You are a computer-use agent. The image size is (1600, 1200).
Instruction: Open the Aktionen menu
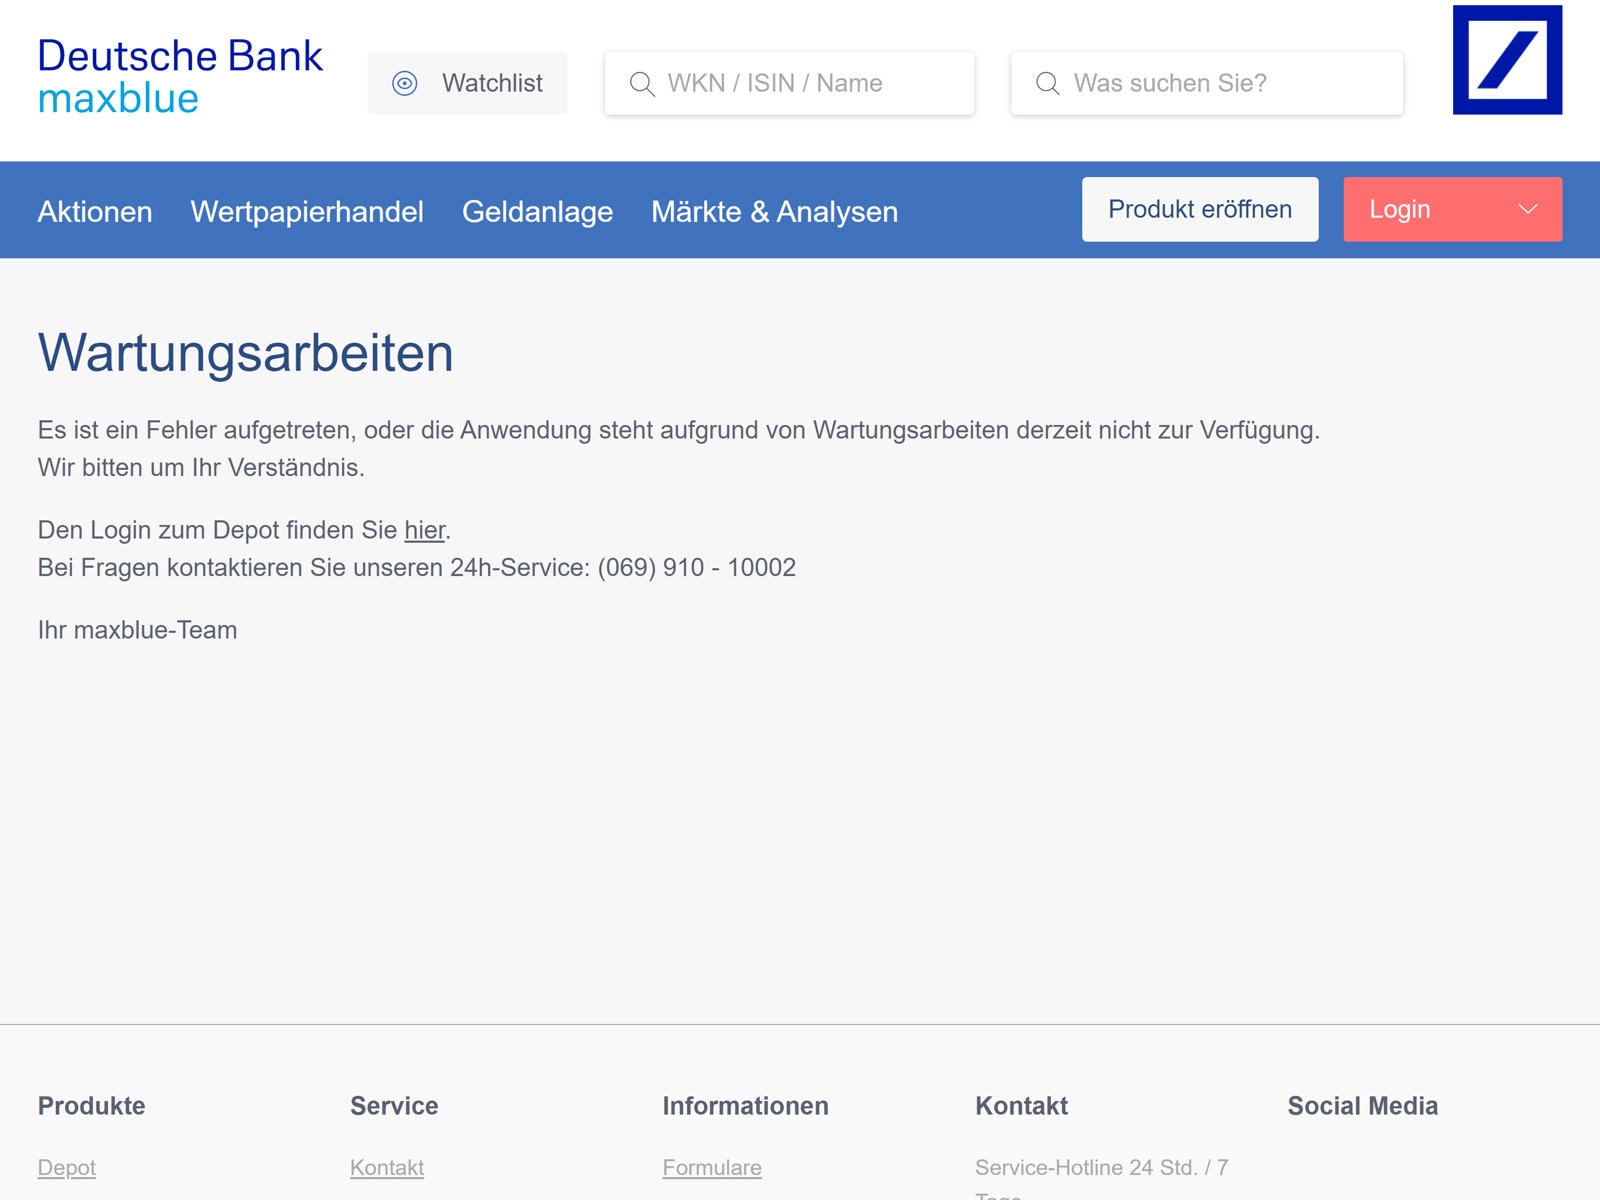point(94,211)
